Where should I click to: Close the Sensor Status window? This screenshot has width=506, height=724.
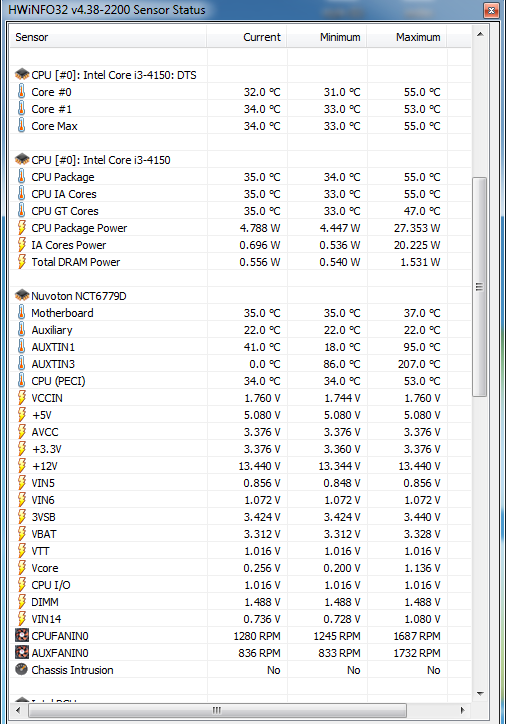pos(491,10)
